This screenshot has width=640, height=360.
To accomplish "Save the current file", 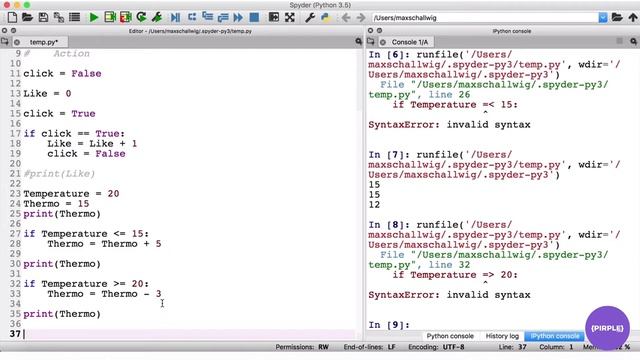I will [43, 17].
